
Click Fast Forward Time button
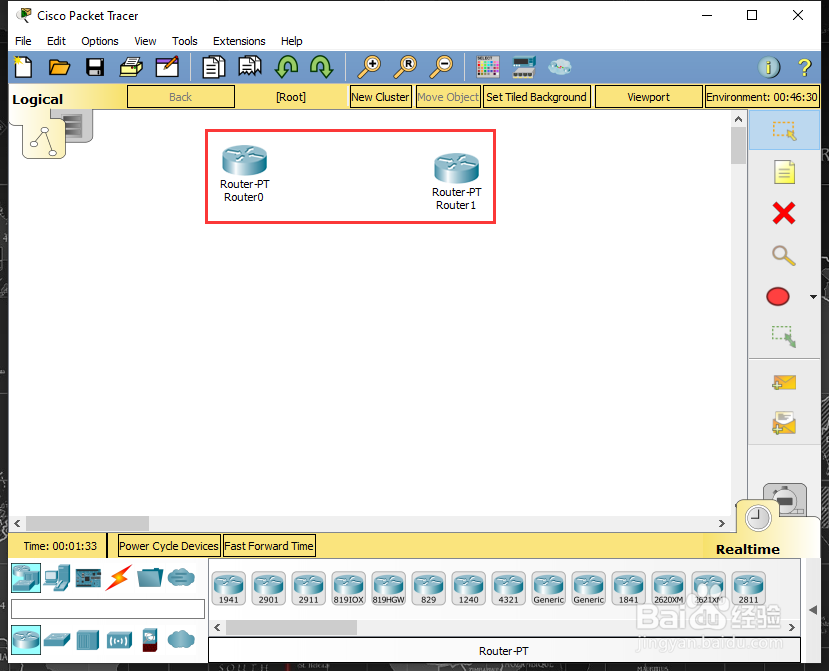pyautogui.click(x=269, y=546)
